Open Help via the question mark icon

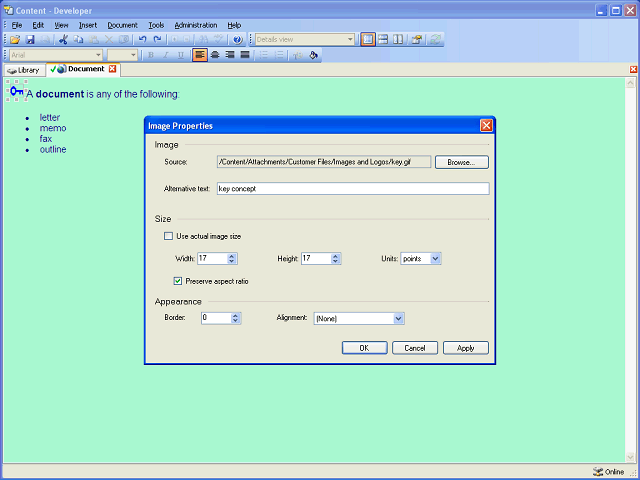(x=238, y=40)
